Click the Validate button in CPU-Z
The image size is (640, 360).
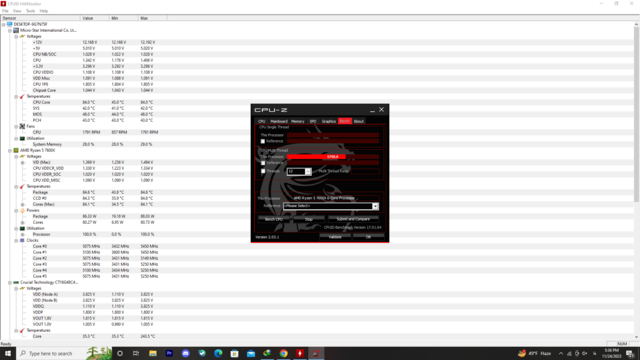pyautogui.click(x=335, y=237)
